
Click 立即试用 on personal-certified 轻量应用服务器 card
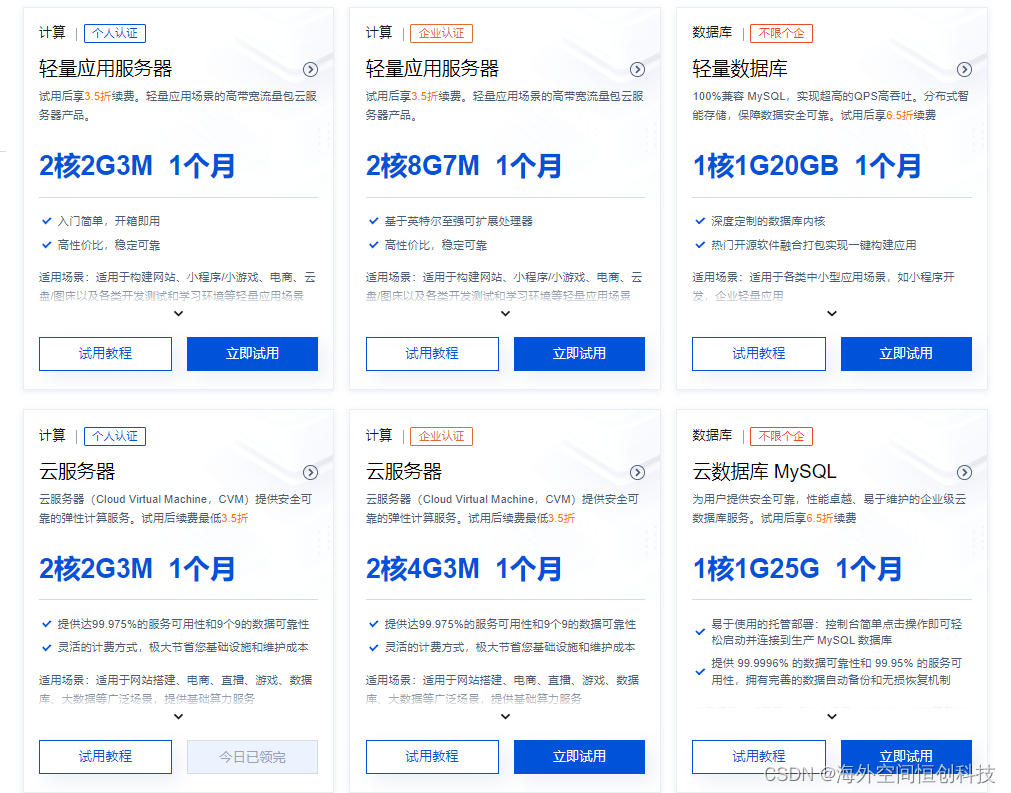pyautogui.click(x=252, y=353)
